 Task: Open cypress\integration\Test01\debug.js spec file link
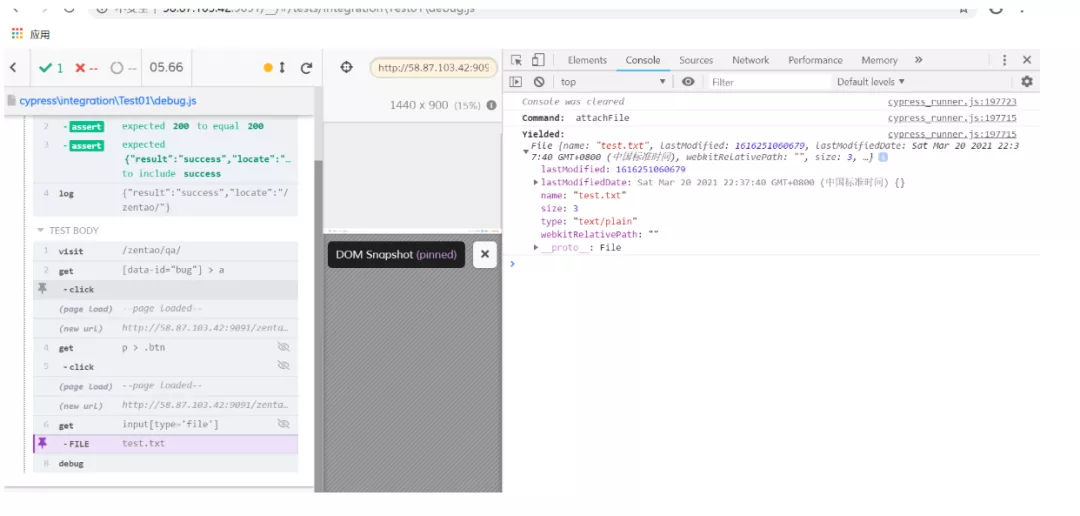click(107, 101)
